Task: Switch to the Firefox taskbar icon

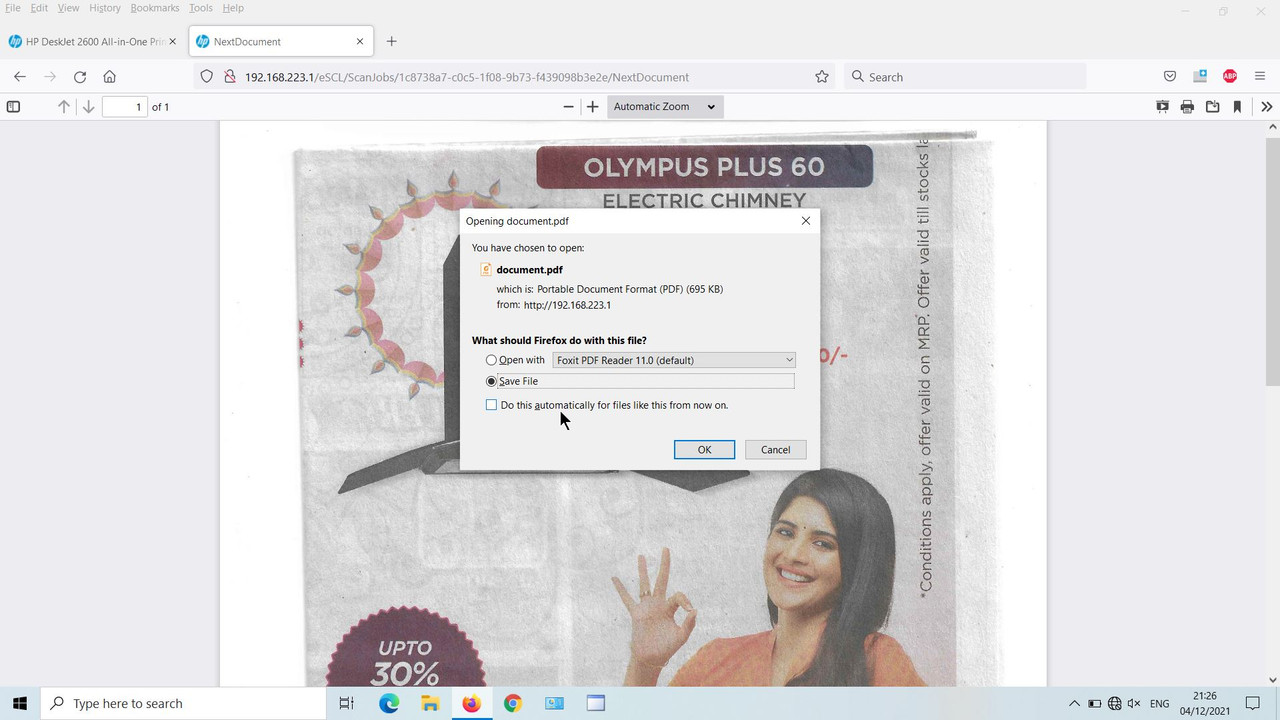Action: (471, 703)
